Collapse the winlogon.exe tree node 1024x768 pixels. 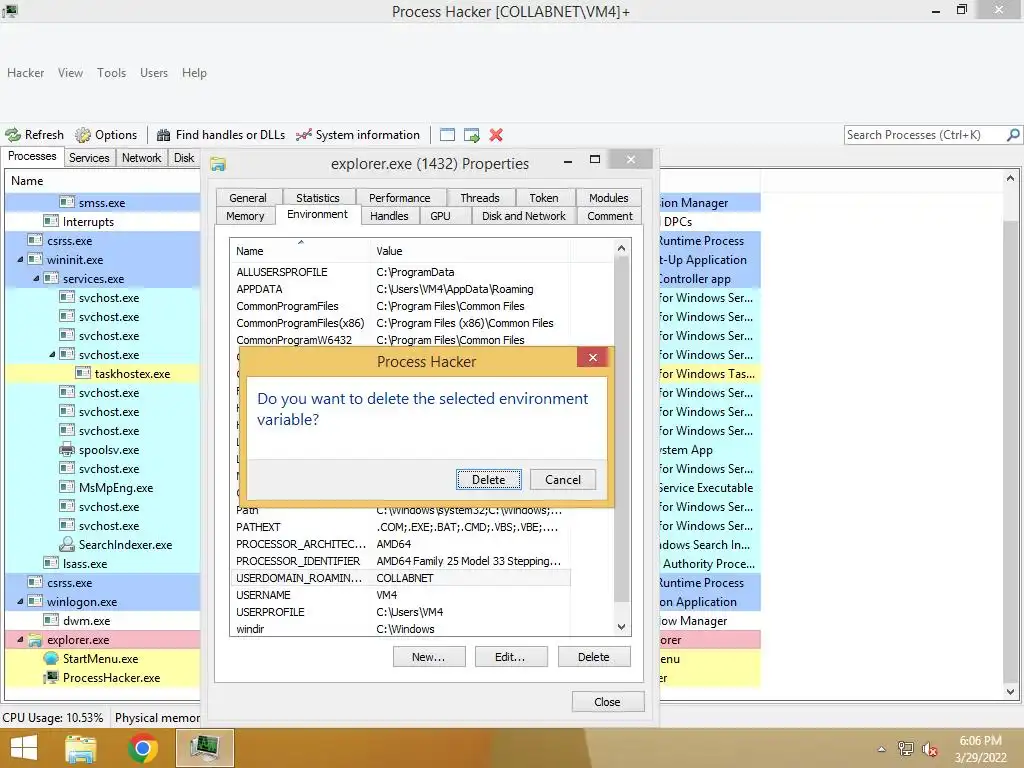[20, 601]
